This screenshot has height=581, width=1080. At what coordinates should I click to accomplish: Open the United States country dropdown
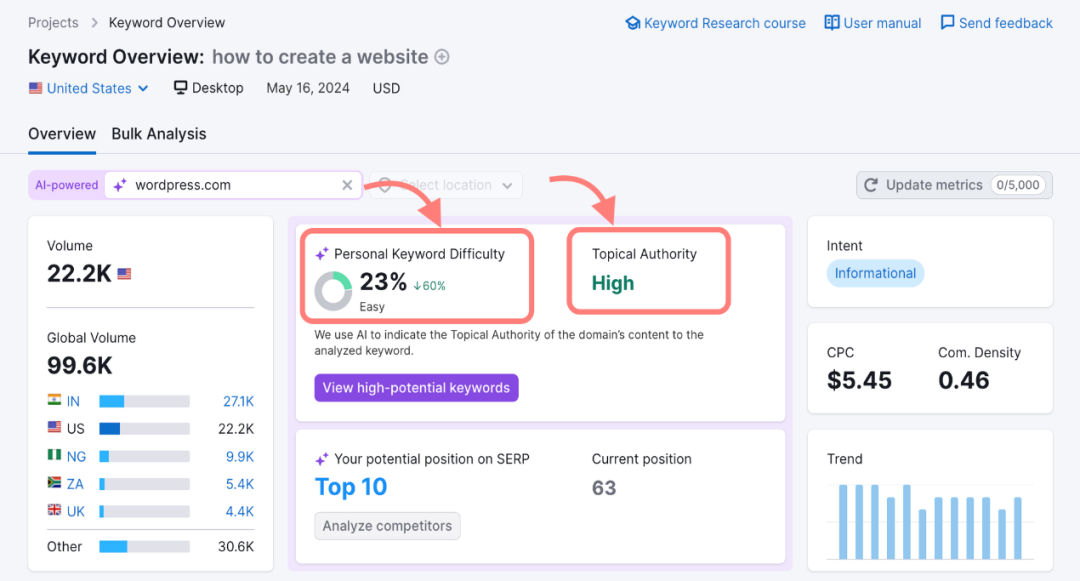point(89,88)
